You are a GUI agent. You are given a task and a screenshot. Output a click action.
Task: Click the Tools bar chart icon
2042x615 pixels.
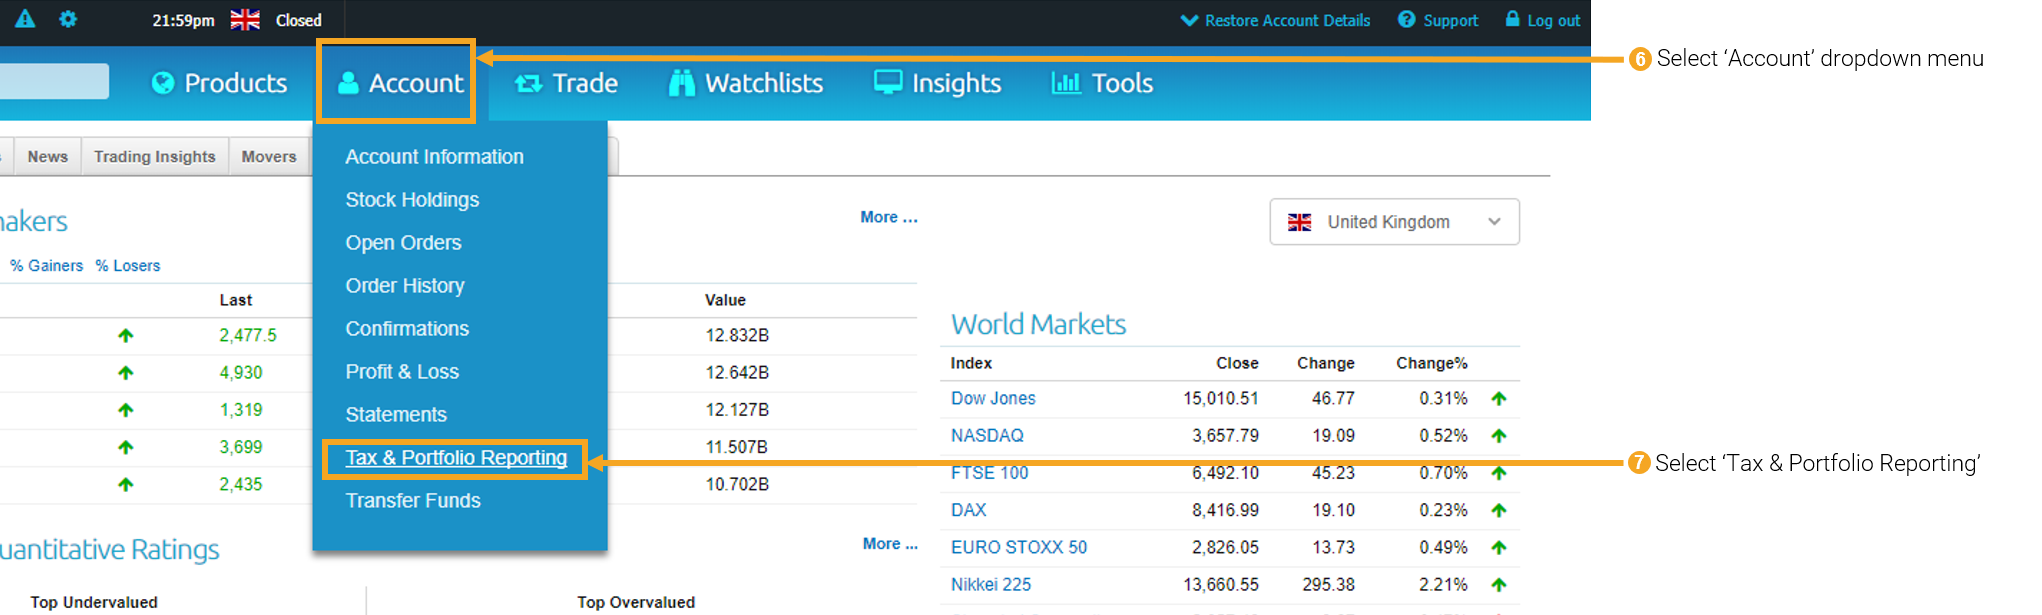[x=1066, y=83]
